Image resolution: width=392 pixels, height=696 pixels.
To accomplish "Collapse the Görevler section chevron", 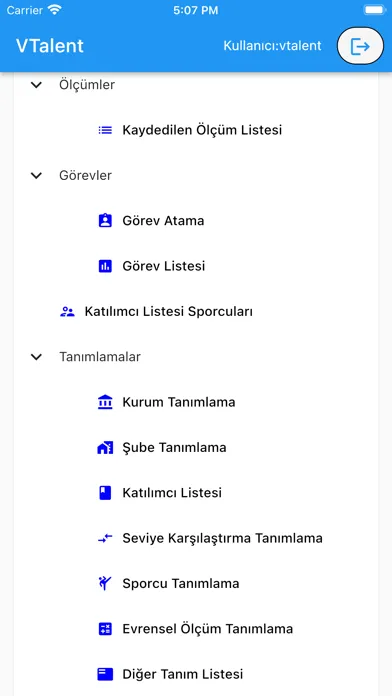I will tap(36, 175).
